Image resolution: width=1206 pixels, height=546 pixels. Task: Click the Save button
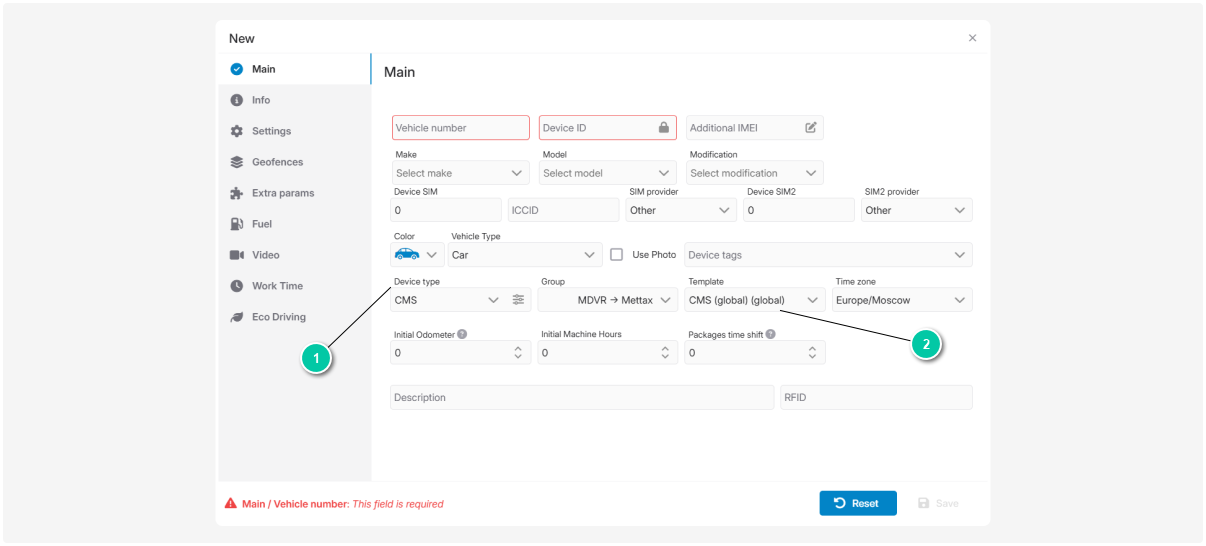[938, 503]
